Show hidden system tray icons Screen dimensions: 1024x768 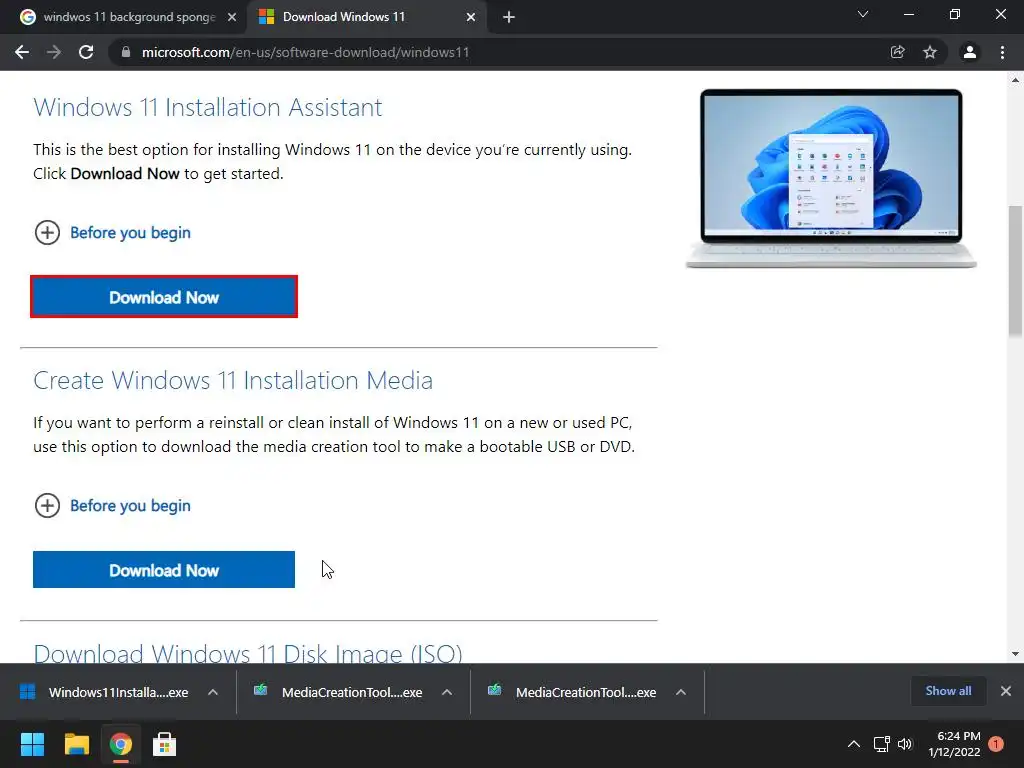tap(854, 744)
